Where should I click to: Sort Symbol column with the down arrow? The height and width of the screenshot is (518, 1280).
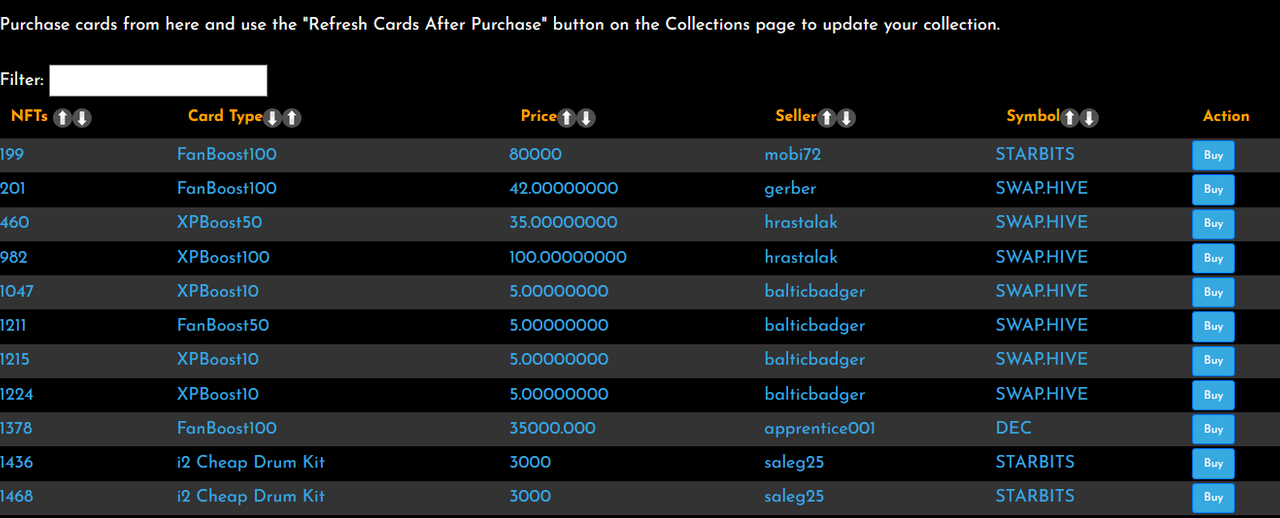[1089, 118]
